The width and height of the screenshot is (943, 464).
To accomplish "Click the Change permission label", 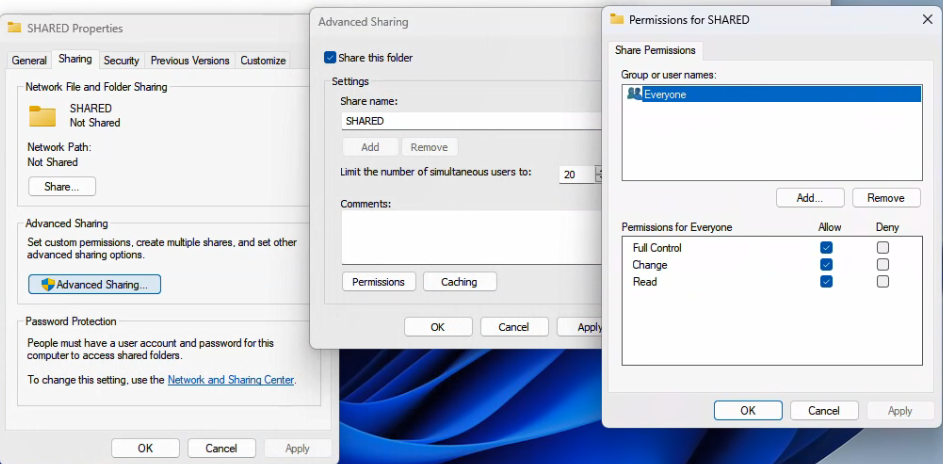I will pos(650,264).
